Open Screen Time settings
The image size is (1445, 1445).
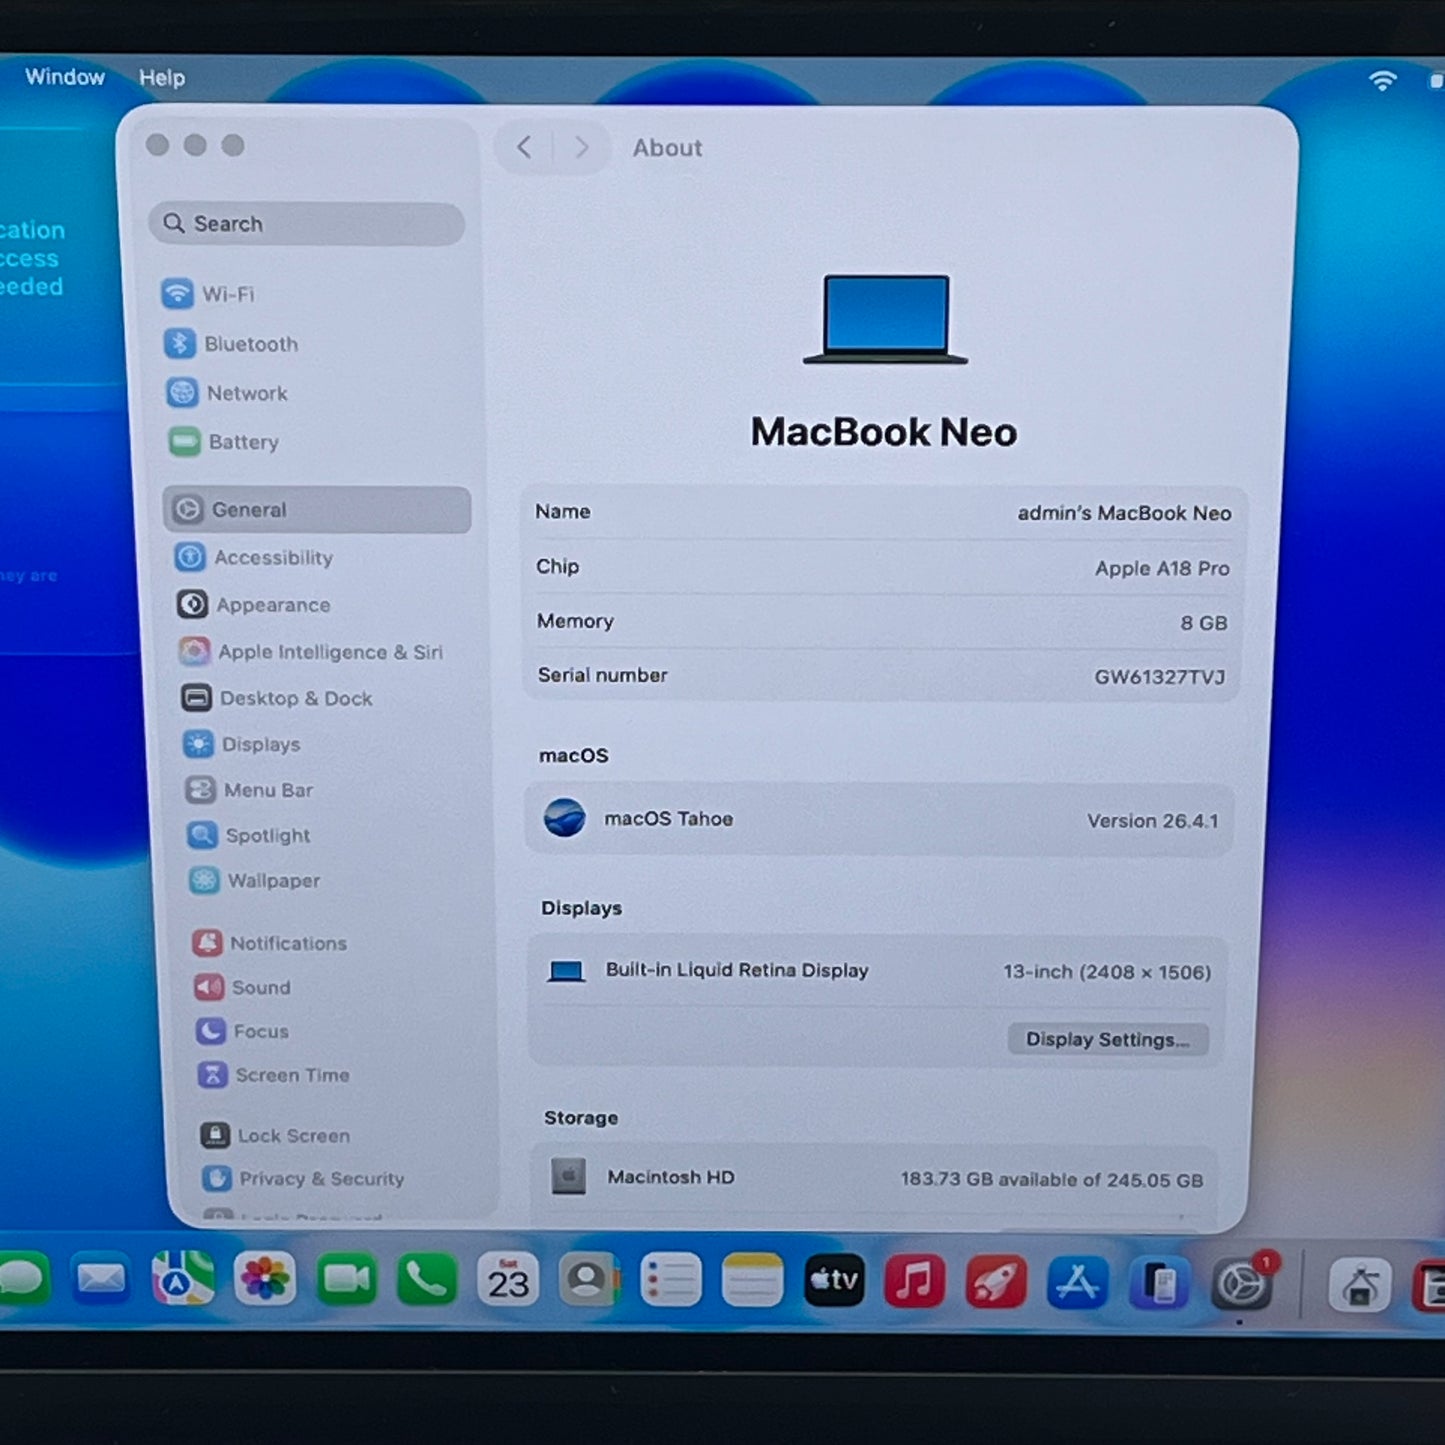(x=274, y=1075)
